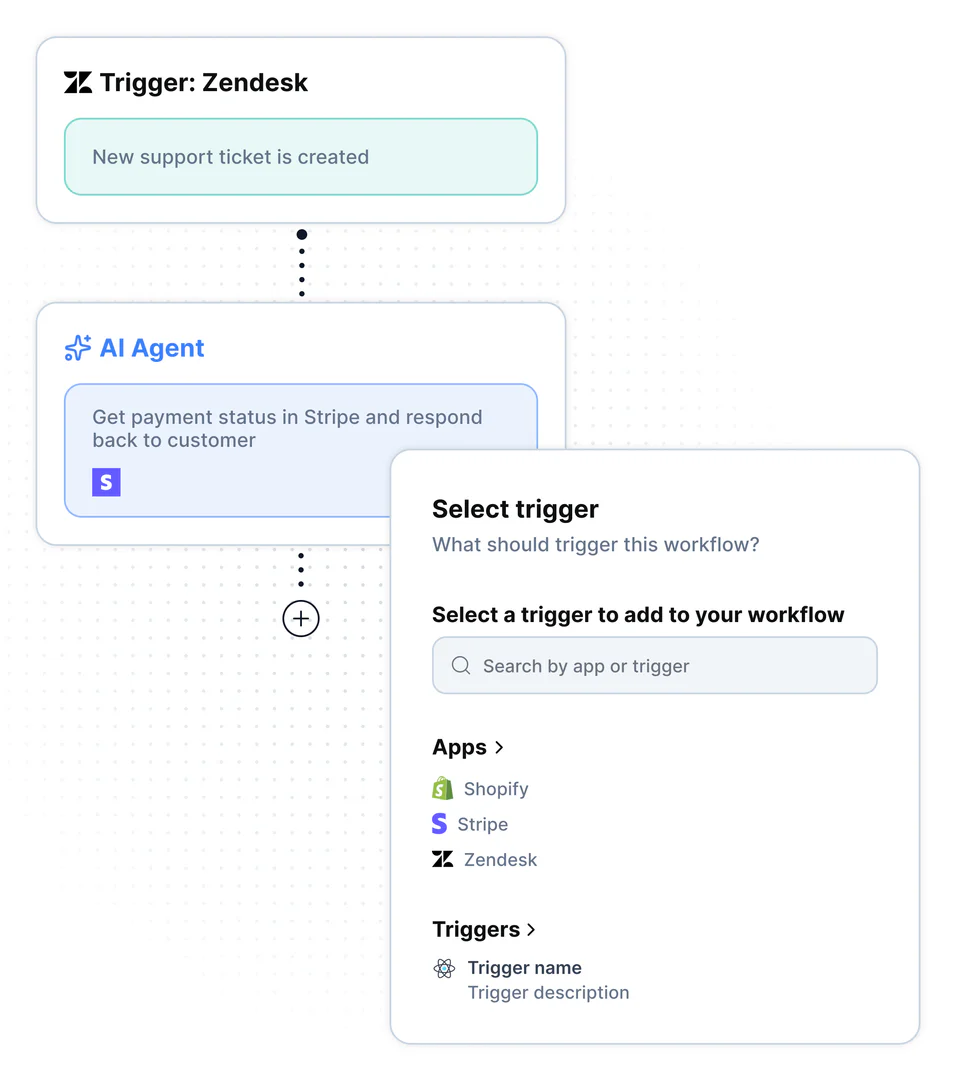This screenshot has height=1080, width=956.
Task: Click the Zendesk logo in the trigger header
Action: 78,83
